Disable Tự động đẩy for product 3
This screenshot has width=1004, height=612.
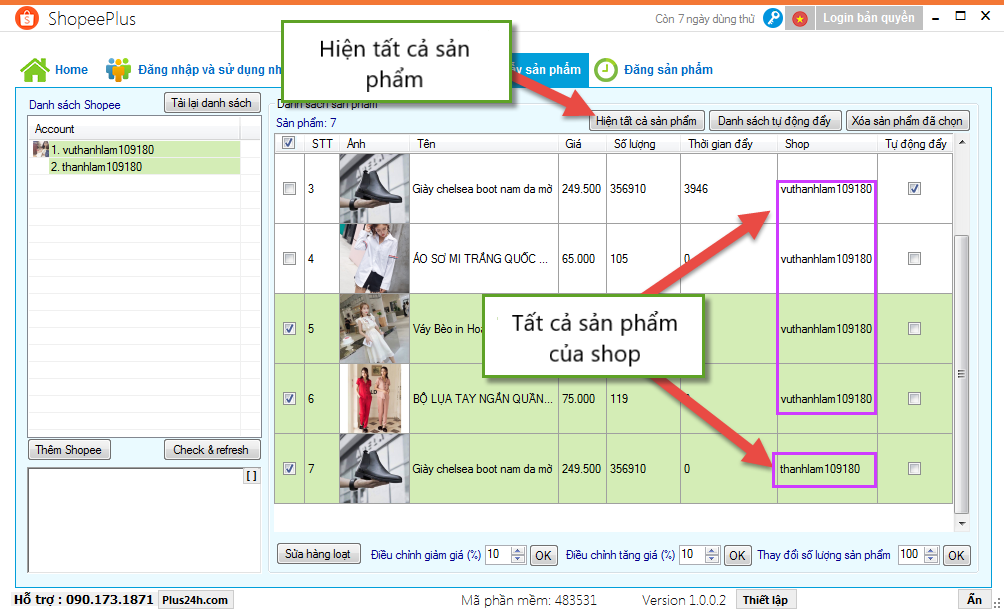click(914, 189)
